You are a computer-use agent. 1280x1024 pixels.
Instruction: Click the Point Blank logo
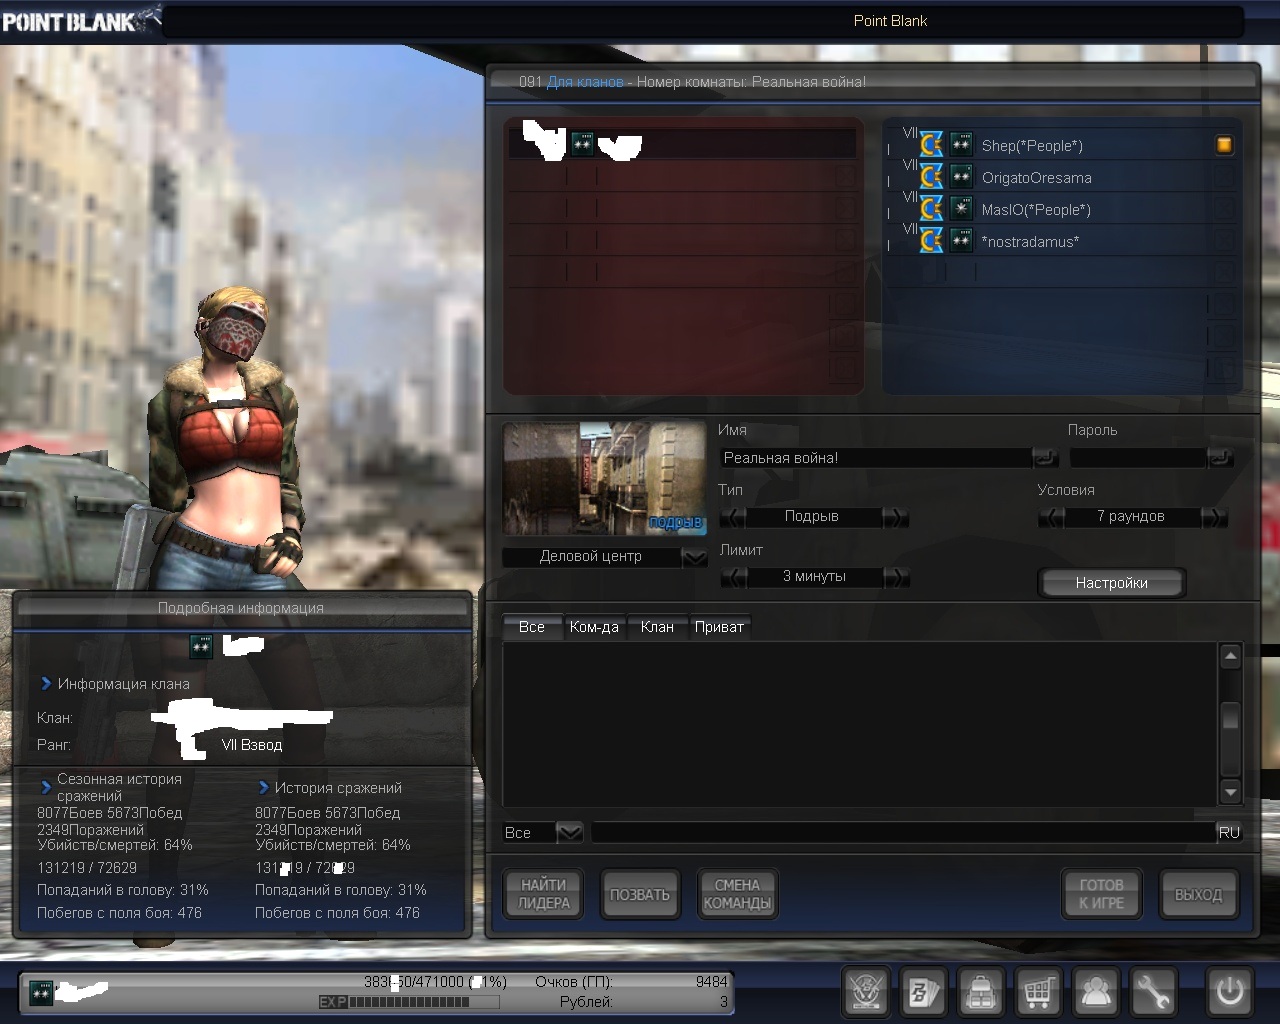click(80, 20)
